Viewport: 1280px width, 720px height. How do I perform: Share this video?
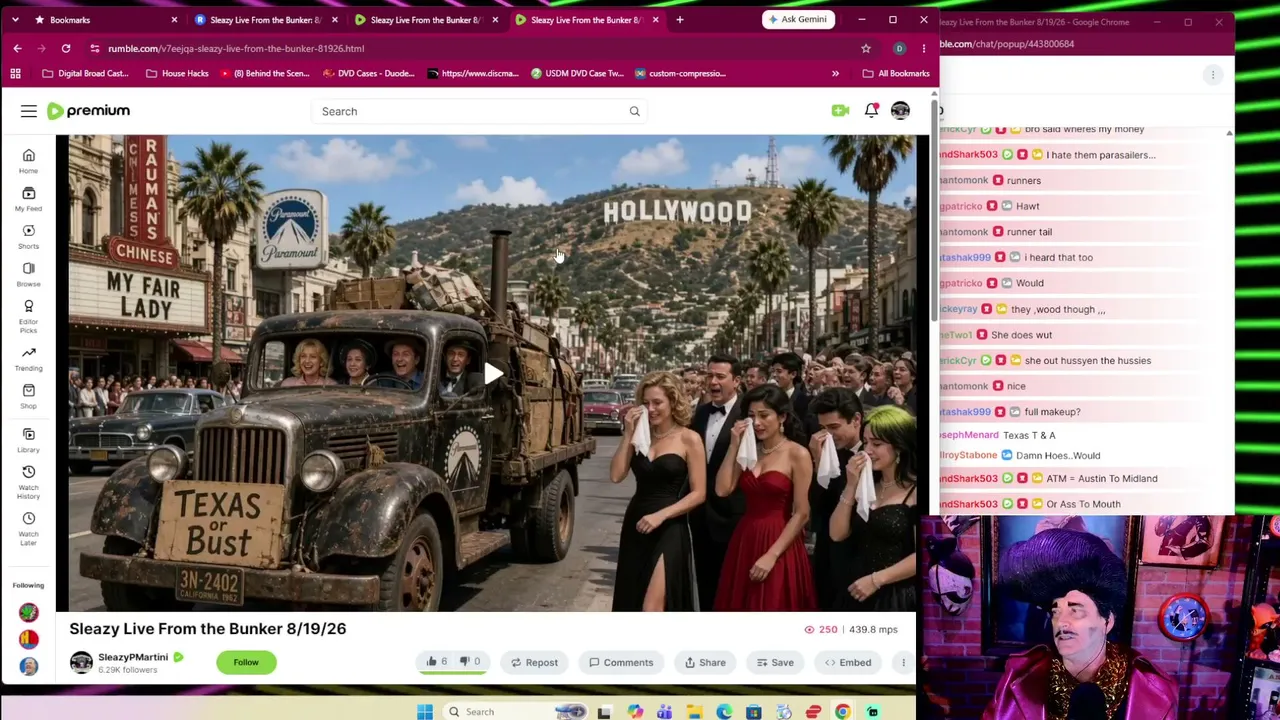(705, 662)
